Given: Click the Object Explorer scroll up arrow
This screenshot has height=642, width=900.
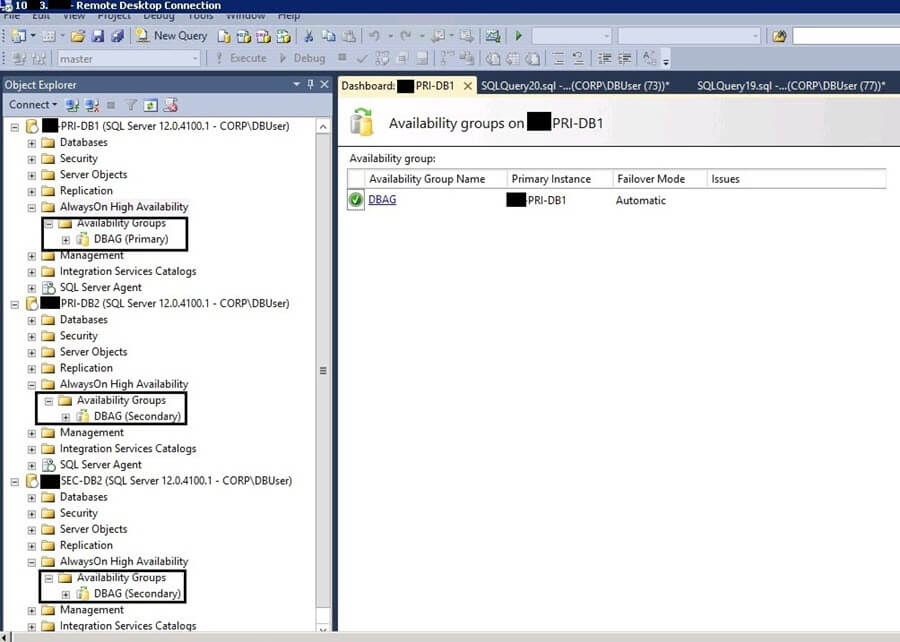Looking at the screenshot, I should [x=323, y=126].
